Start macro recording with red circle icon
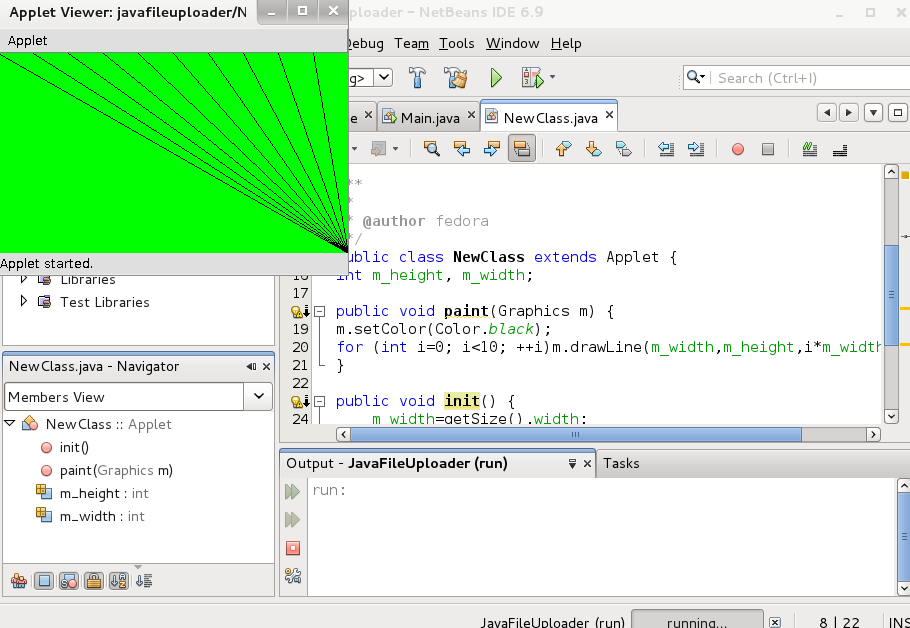The height and width of the screenshot is (628, 910). (738, 149)
